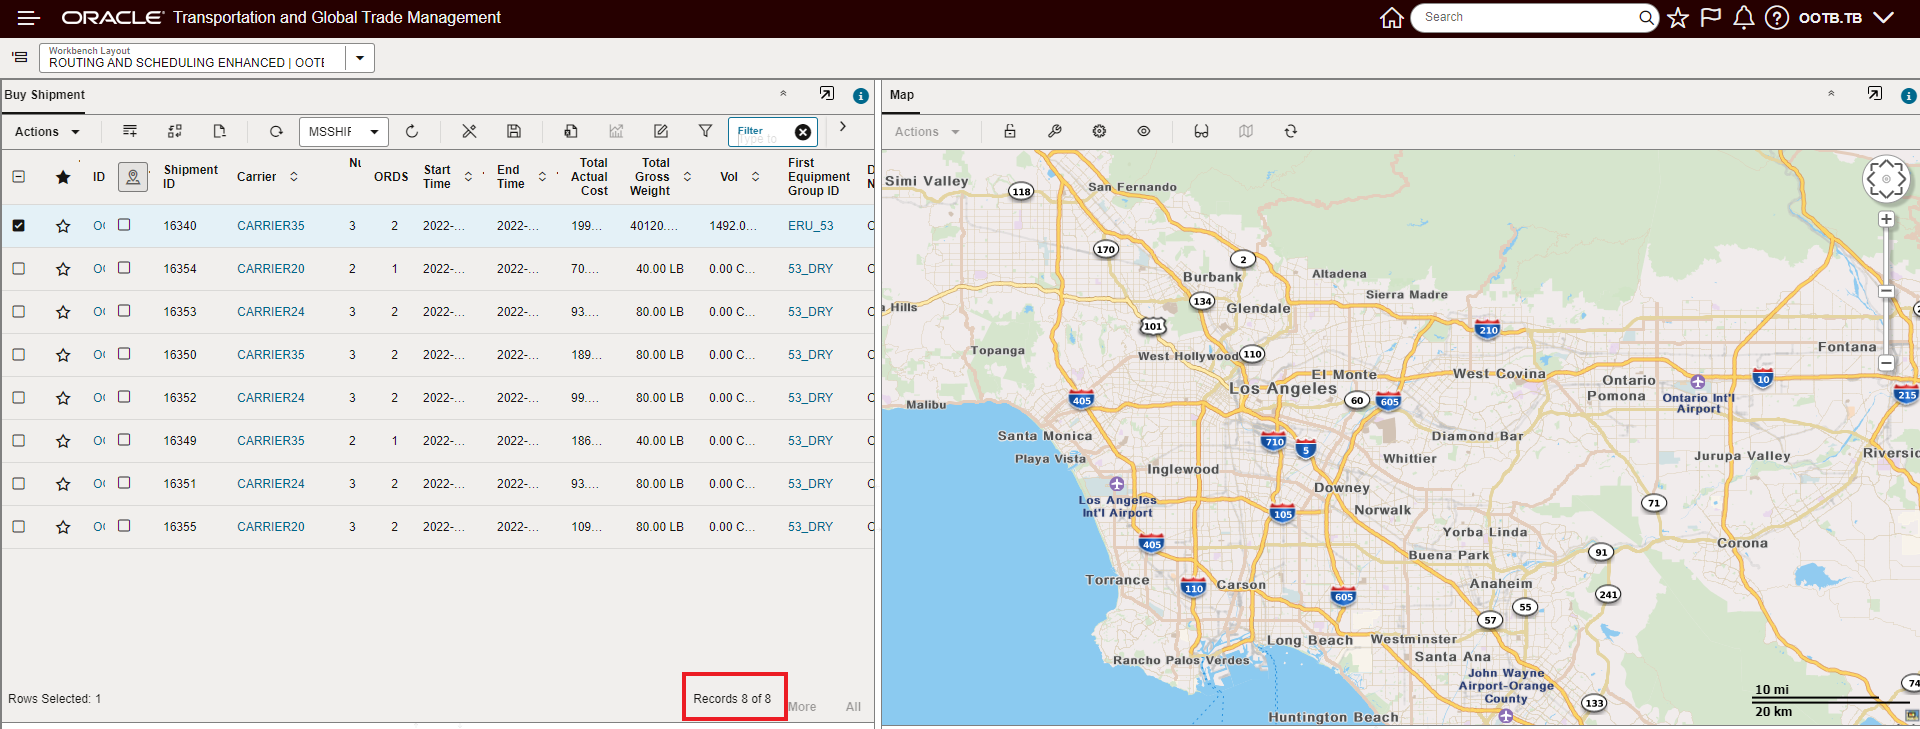
Task: Open the Workbench Layout dropdown
Action: (x=360, y=58)
